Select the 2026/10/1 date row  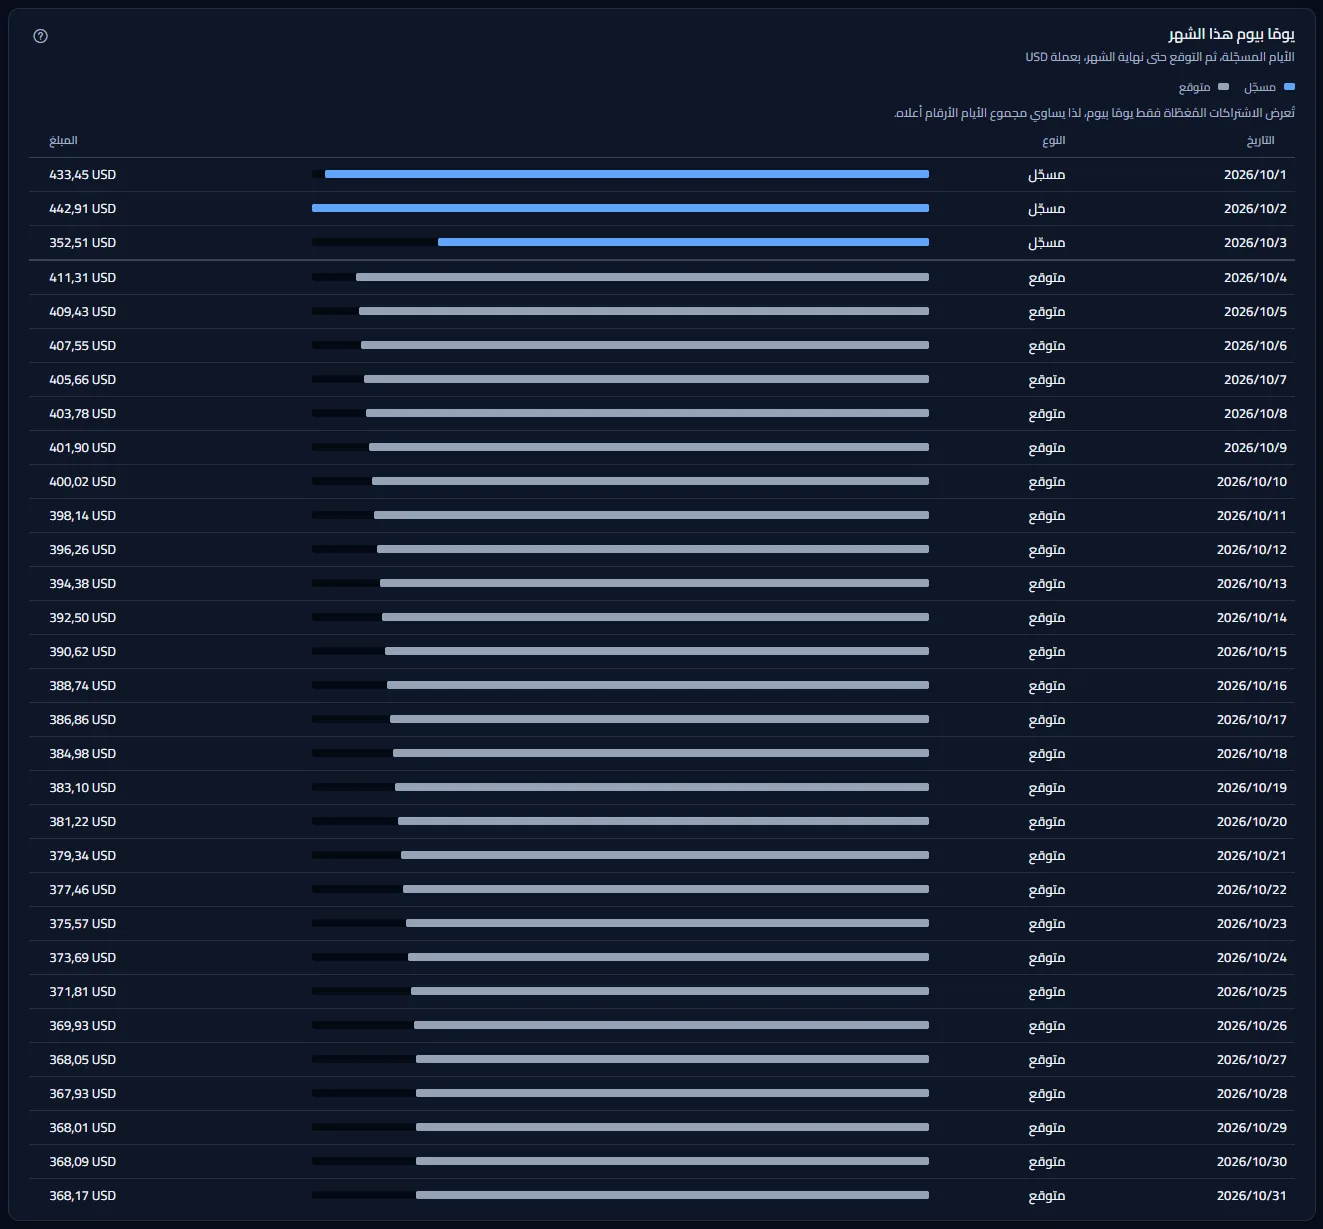(662, 174)
